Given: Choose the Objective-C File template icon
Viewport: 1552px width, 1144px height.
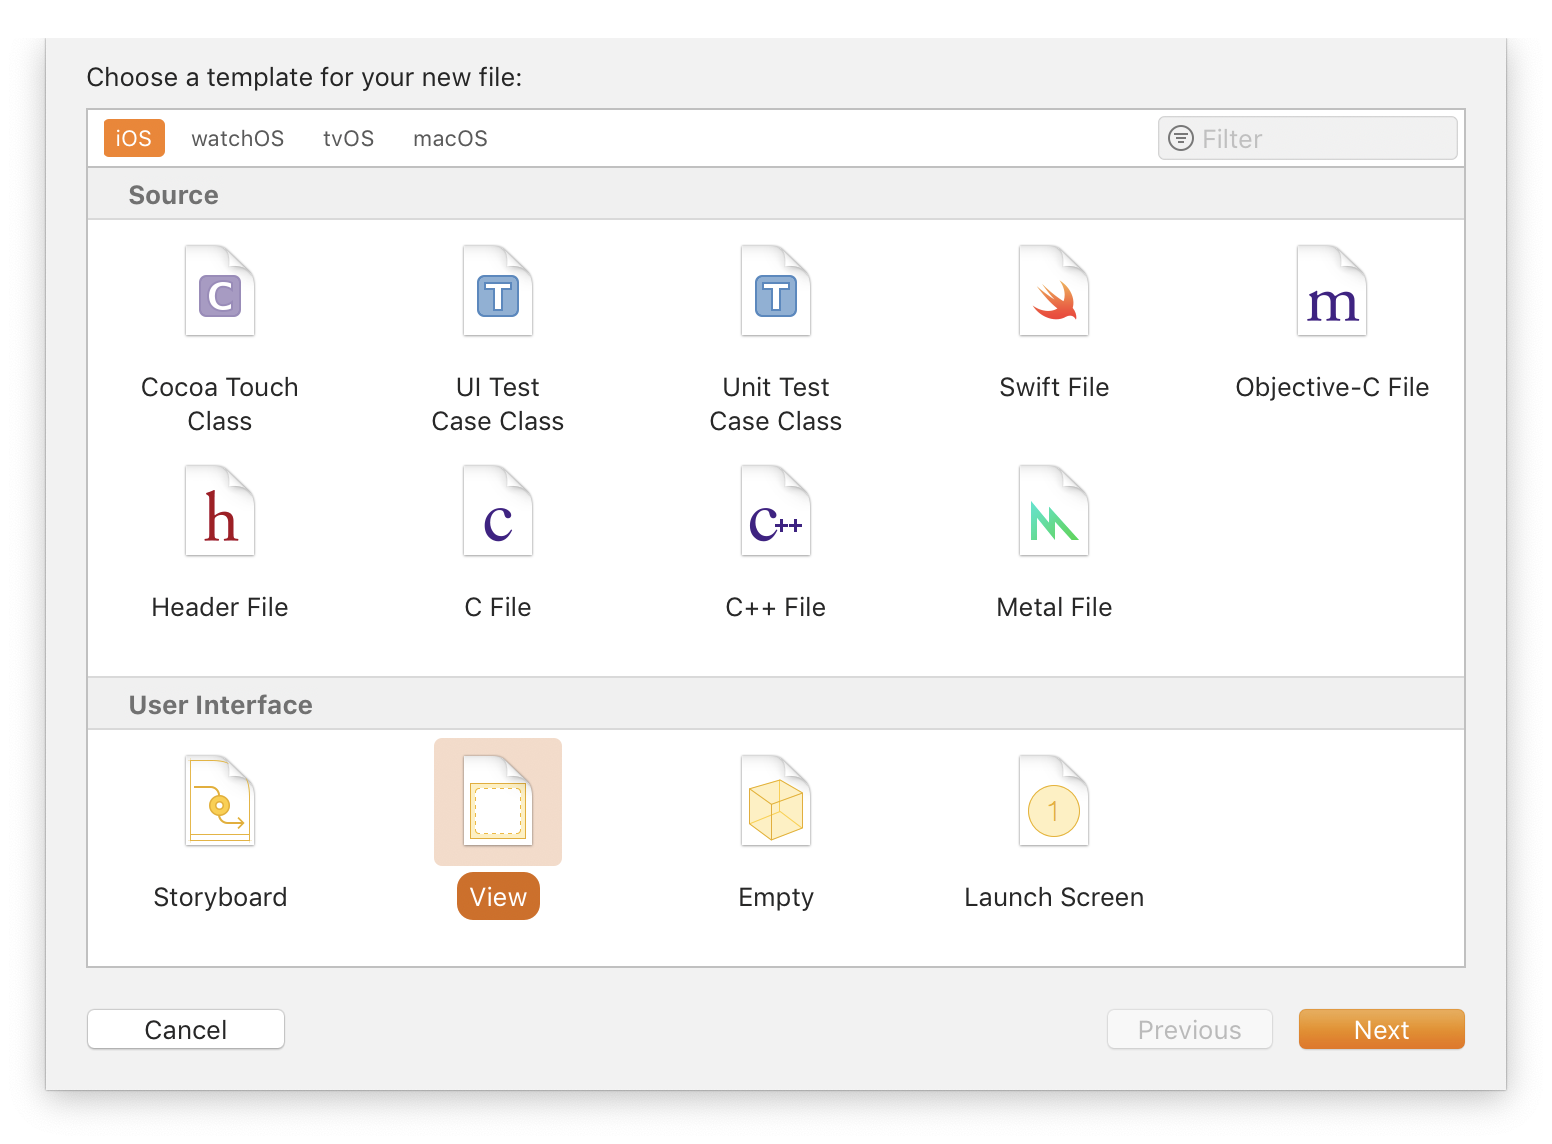Looking at the screenshot, I should click(1332, 292).
